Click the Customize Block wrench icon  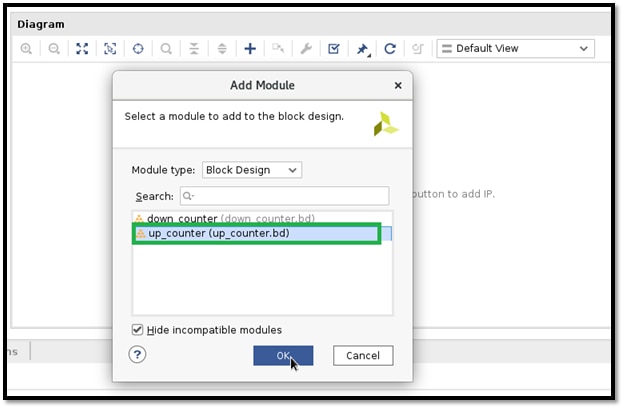pyautogui.click(x=306, y=49)
